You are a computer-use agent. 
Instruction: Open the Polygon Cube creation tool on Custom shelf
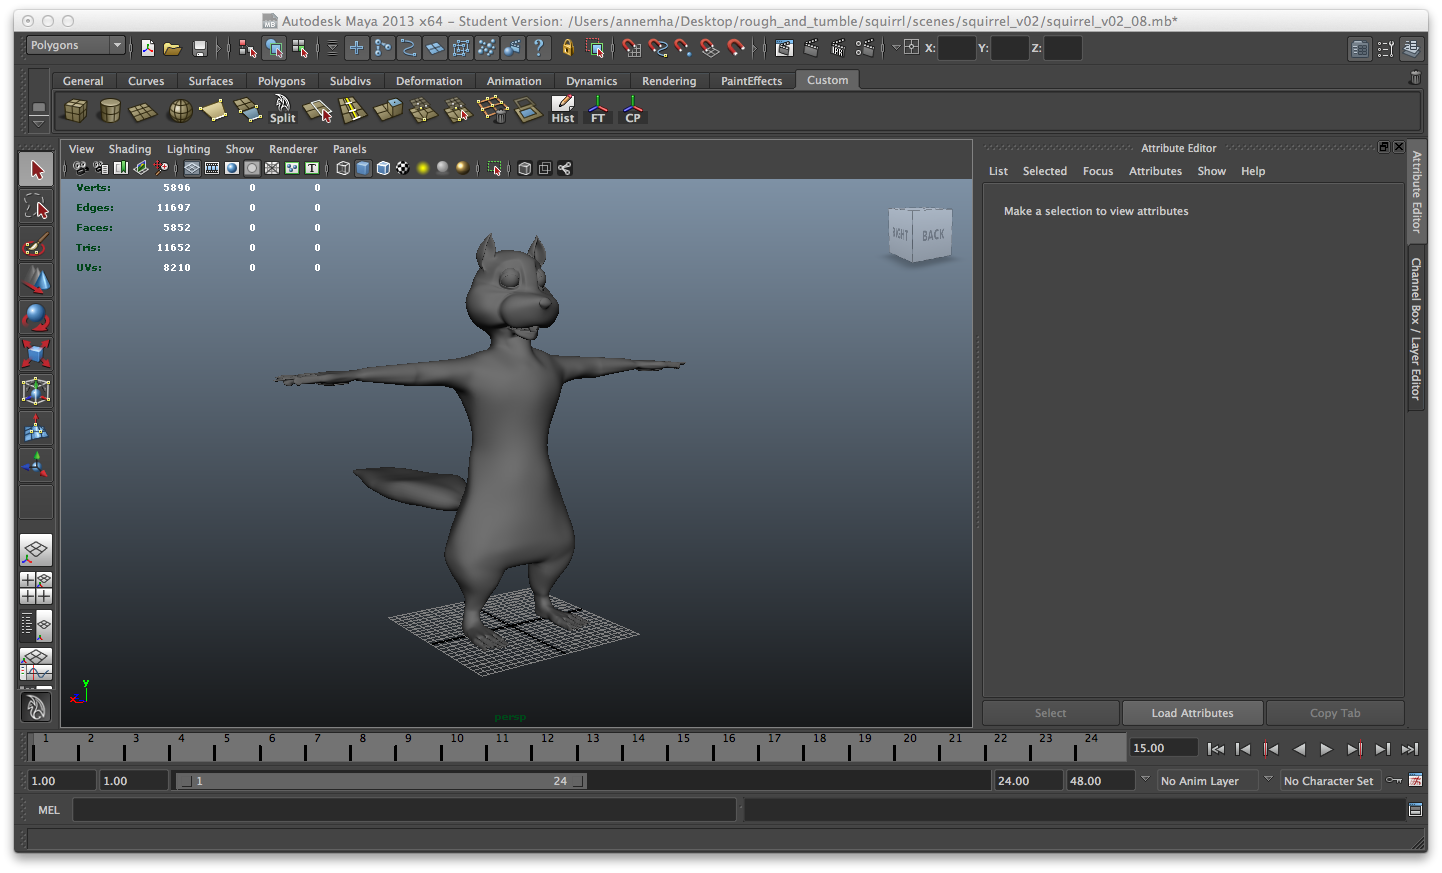[x=76, y=110]
